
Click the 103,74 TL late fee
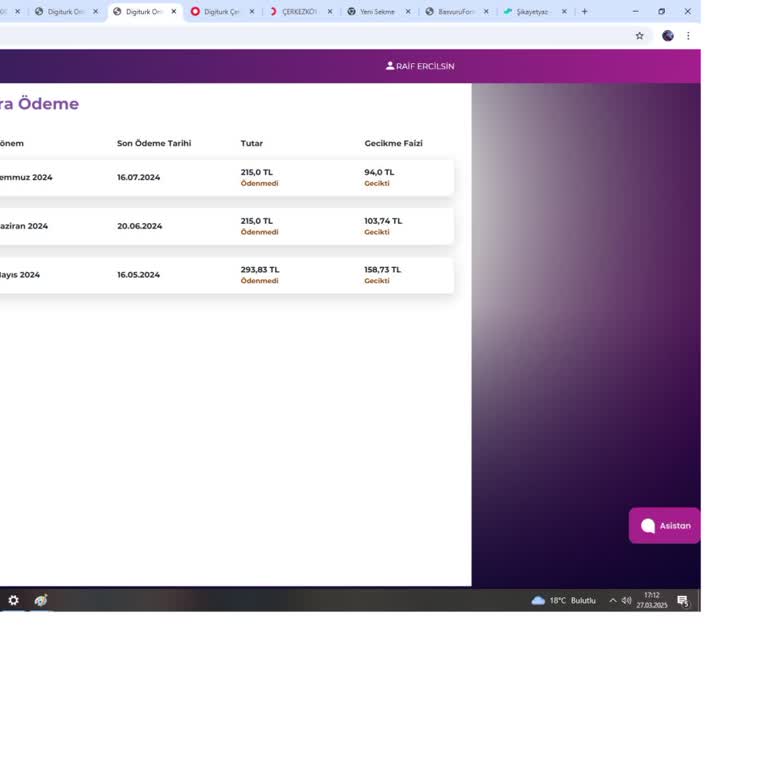(383, 221)
